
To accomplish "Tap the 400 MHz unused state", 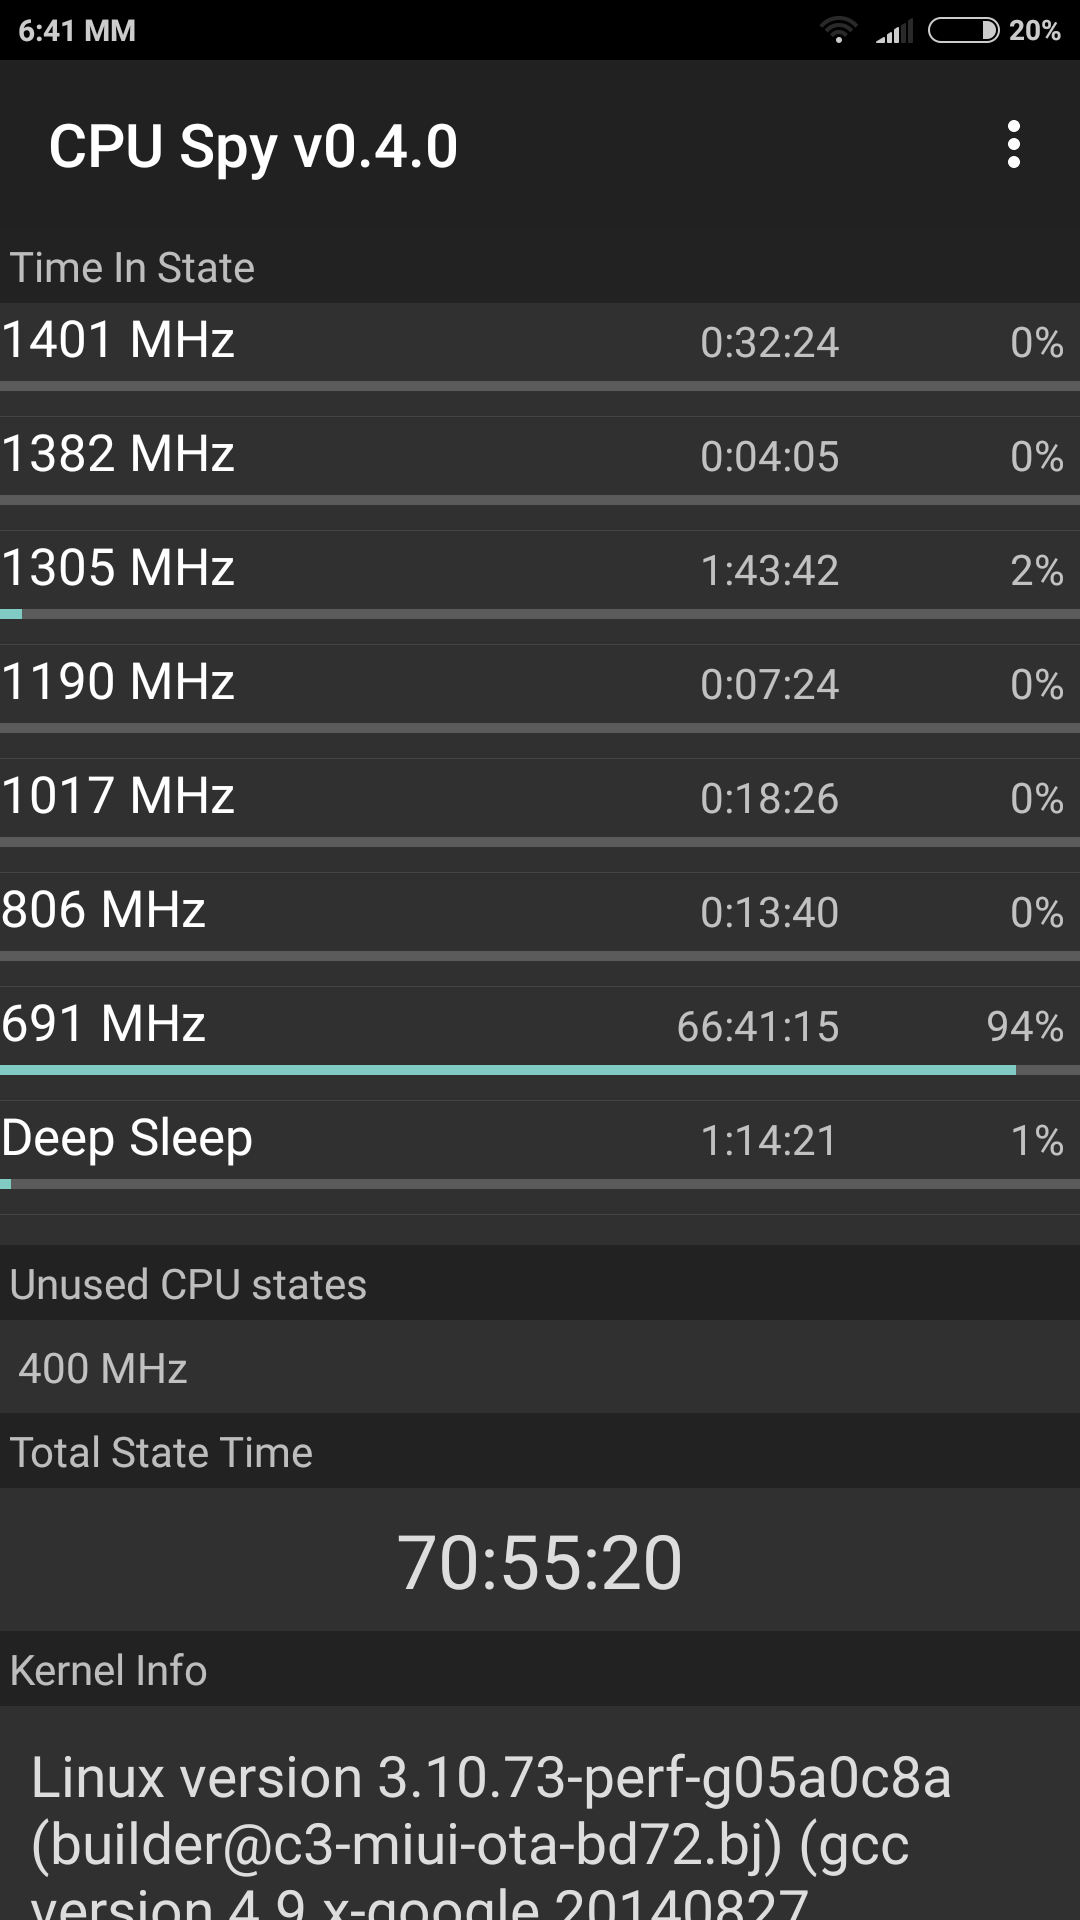I will pyautogui.click(x=103, y=1369).
